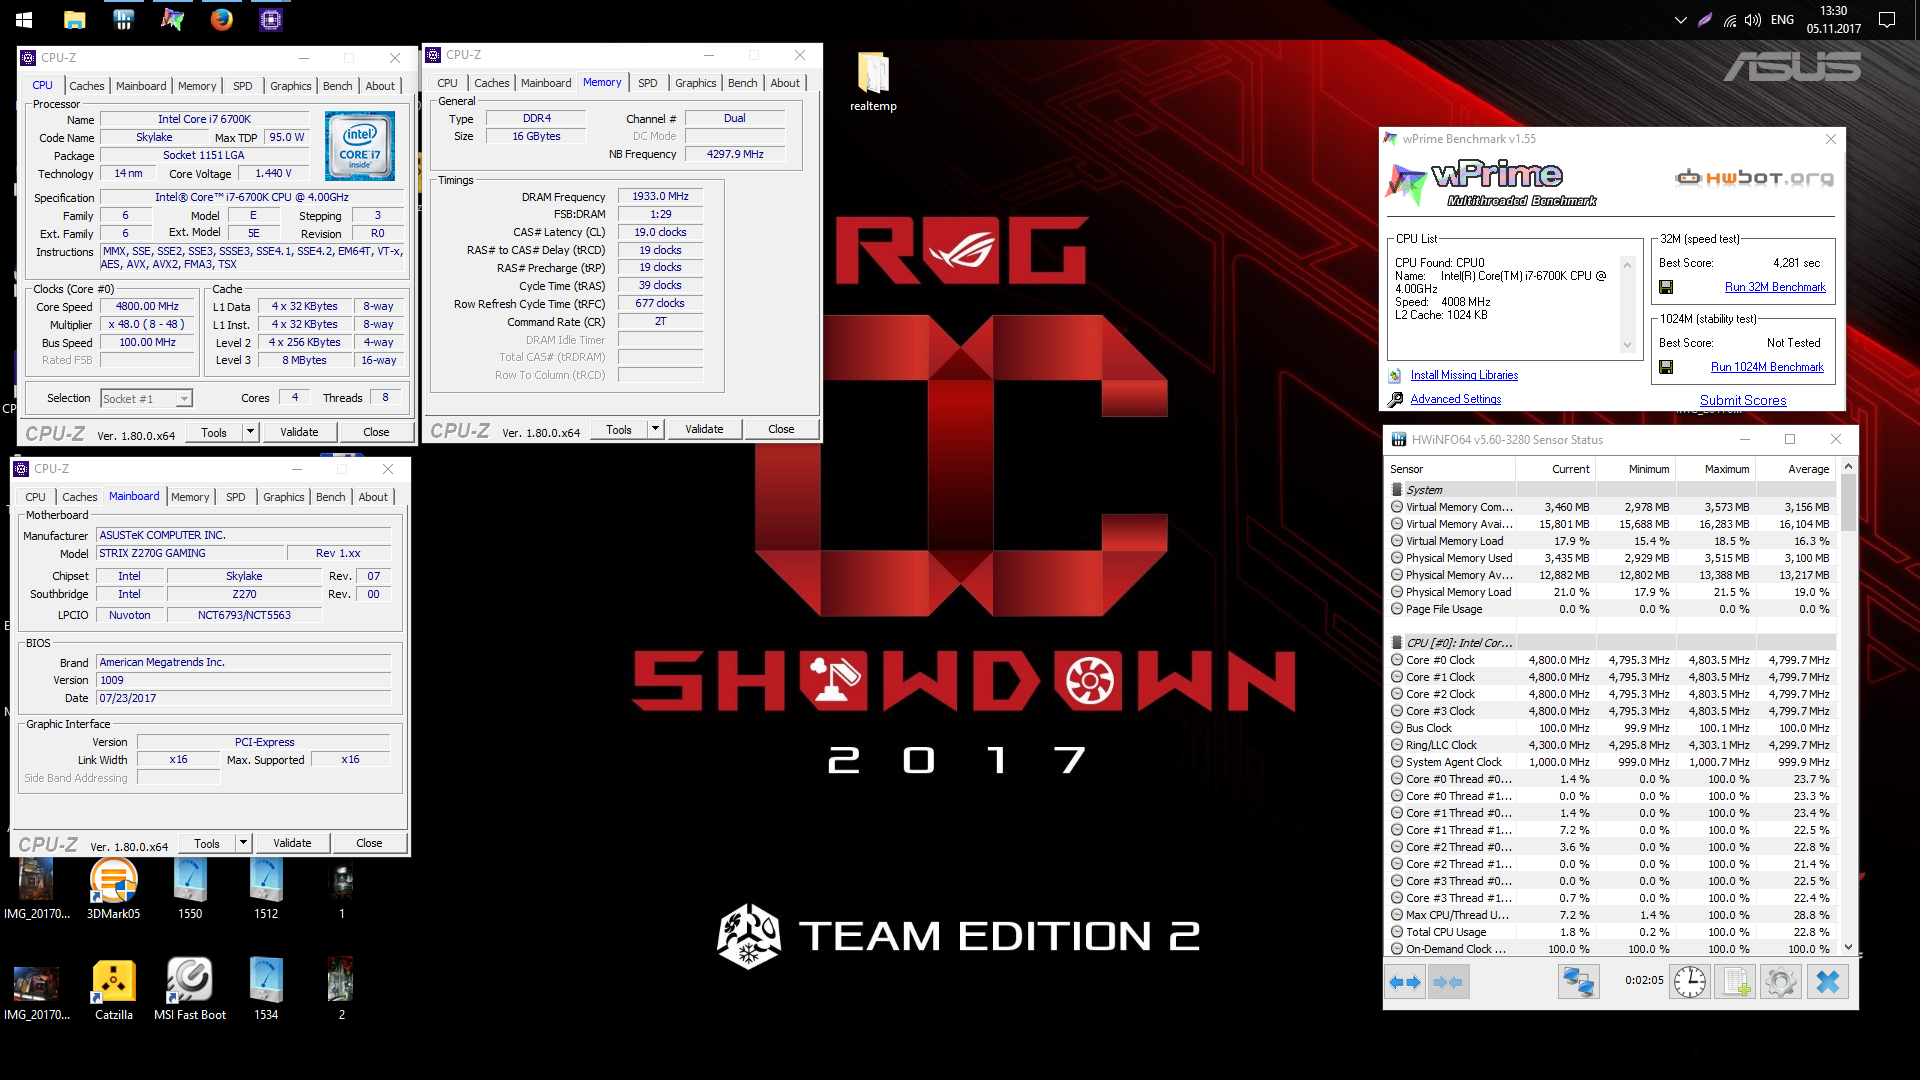Select the MSI Fast Boot desktop shortcut
This screenshot has height=1080, width=1920.
(190, 989)
